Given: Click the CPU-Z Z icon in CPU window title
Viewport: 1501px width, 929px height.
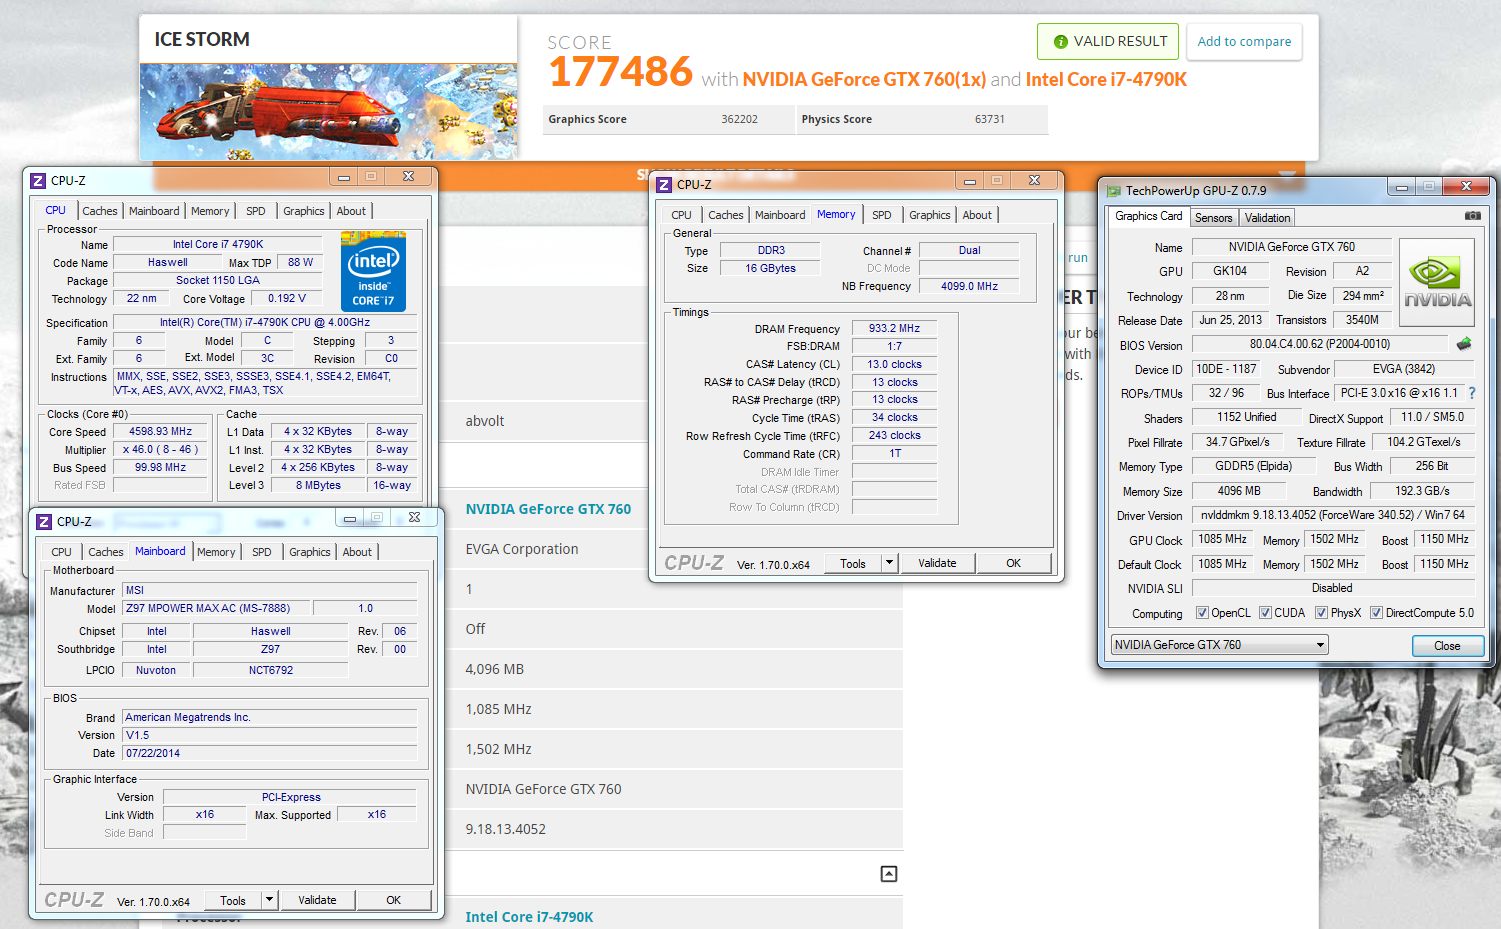Looking at the screenshot, I should [x=38, y=181].
